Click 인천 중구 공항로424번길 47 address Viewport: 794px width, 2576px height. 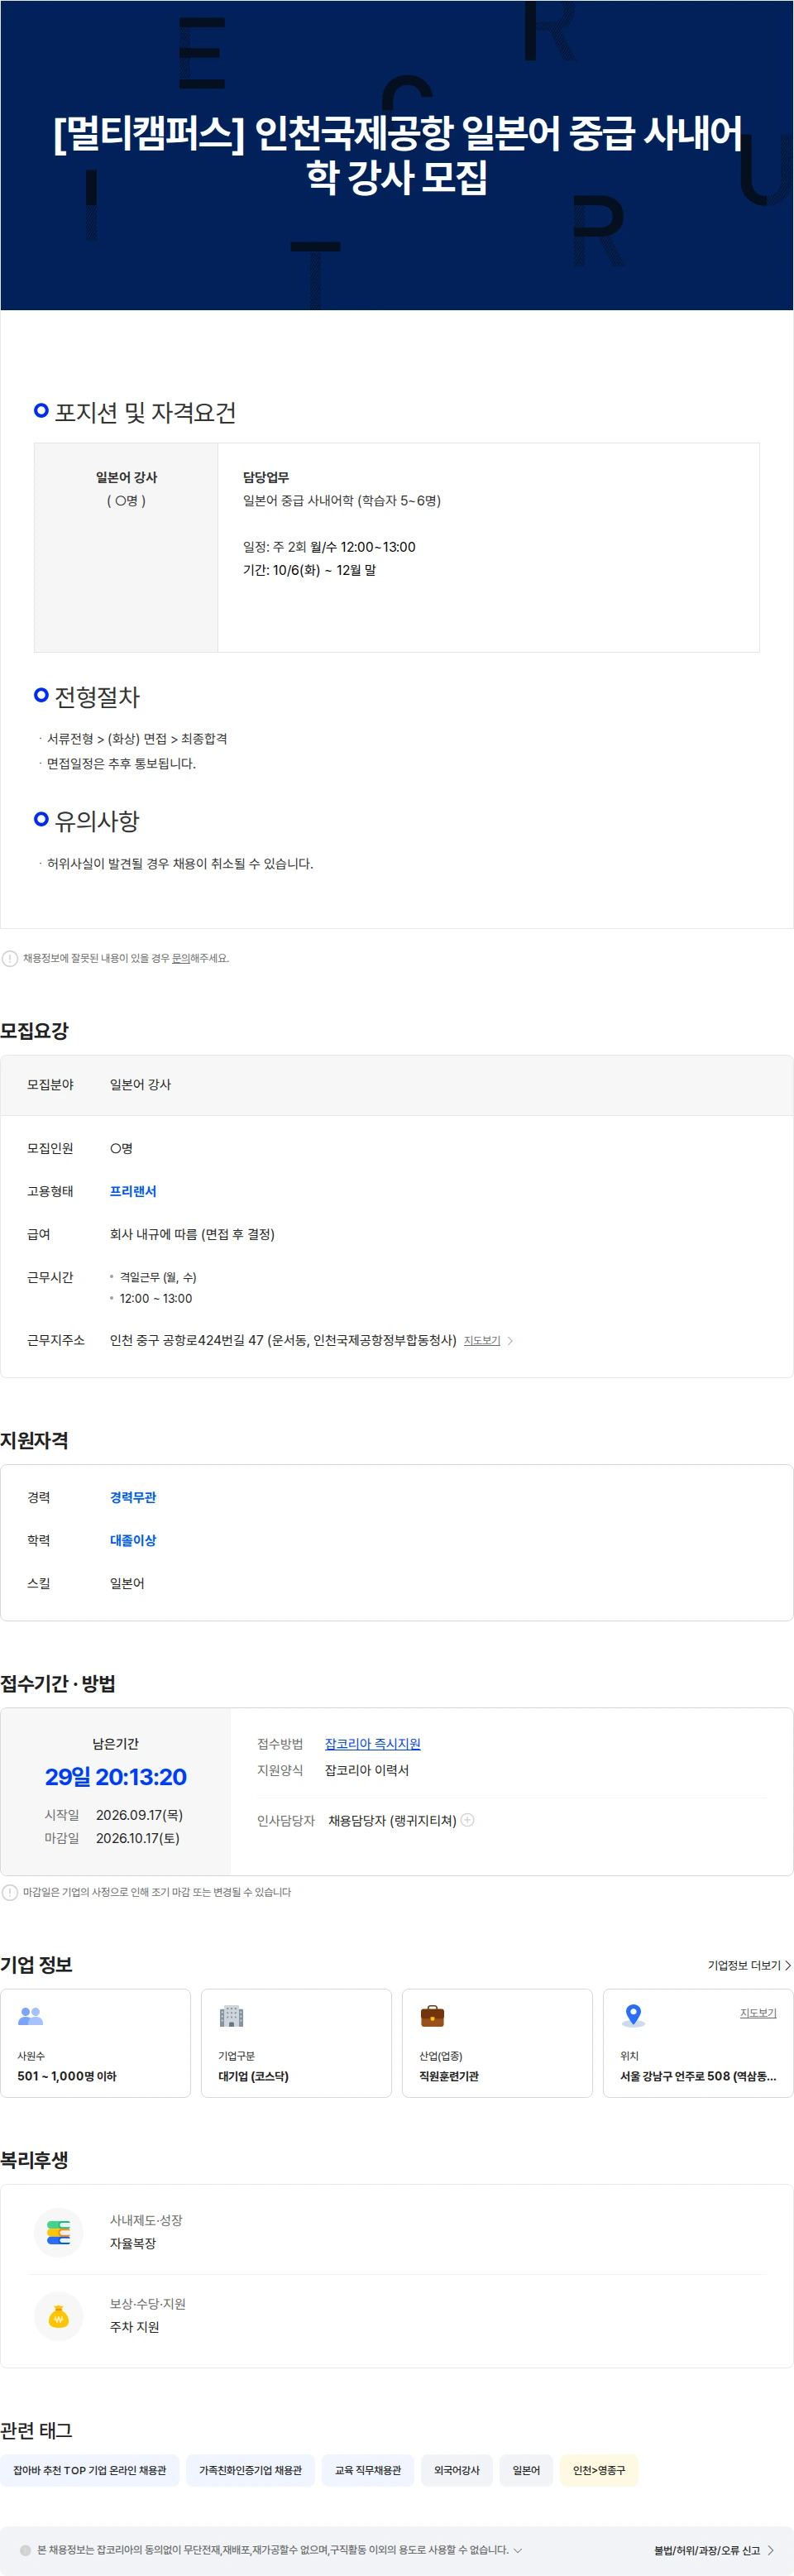point(283,1340)
